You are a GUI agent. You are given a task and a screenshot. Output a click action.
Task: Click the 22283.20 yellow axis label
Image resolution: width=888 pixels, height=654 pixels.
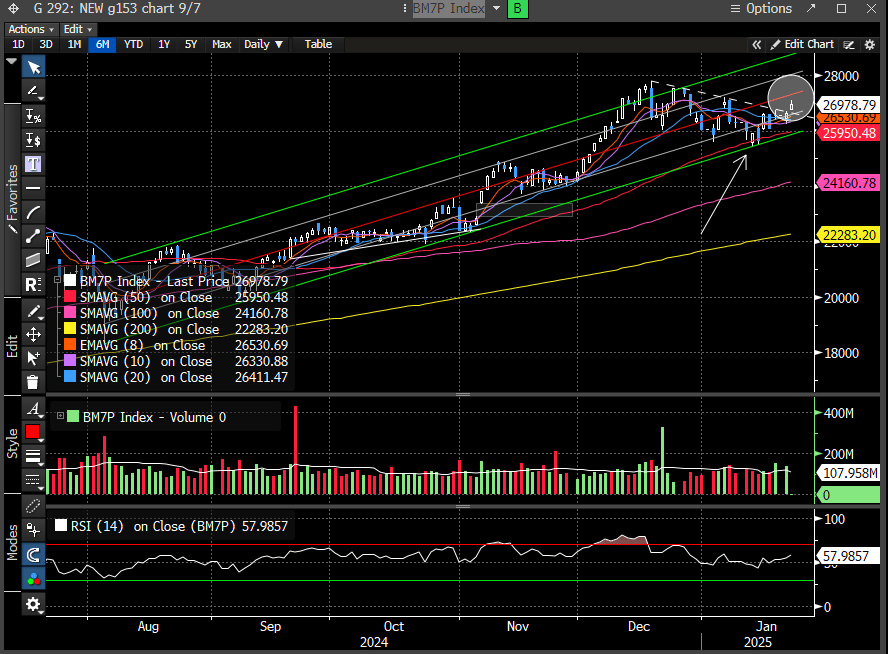(848, 234)
